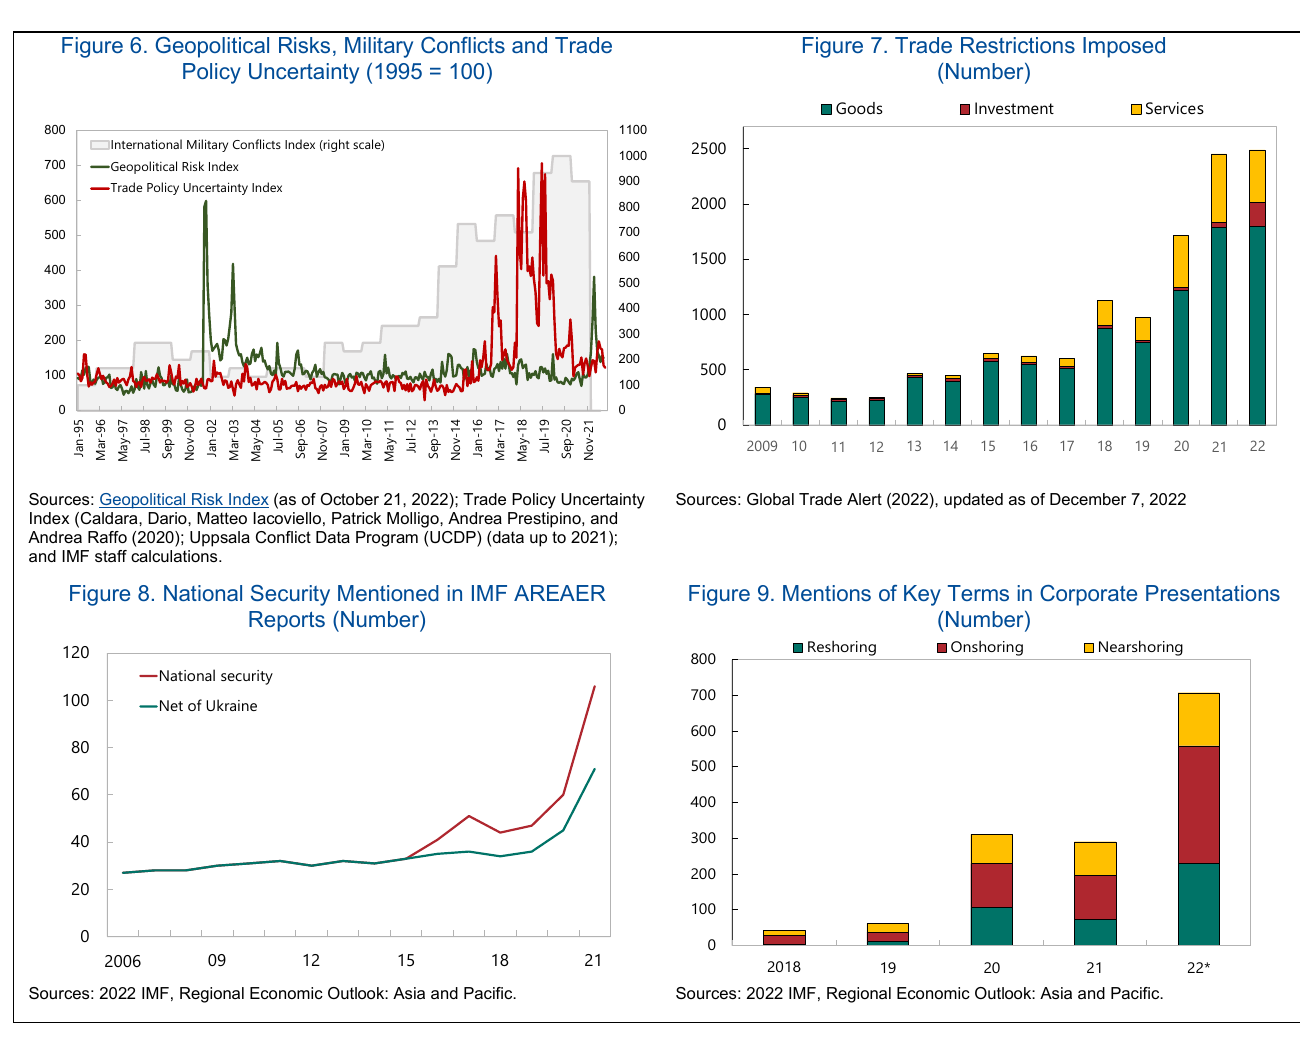This screenshot has height=1051, width=1300.
Task: Click the yellow Services legend swatch
Action: coord(1136,109)
